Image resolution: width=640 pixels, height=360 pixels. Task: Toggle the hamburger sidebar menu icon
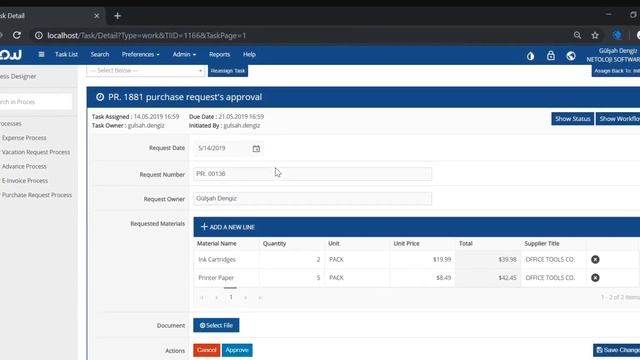click(x=41, y=54)
